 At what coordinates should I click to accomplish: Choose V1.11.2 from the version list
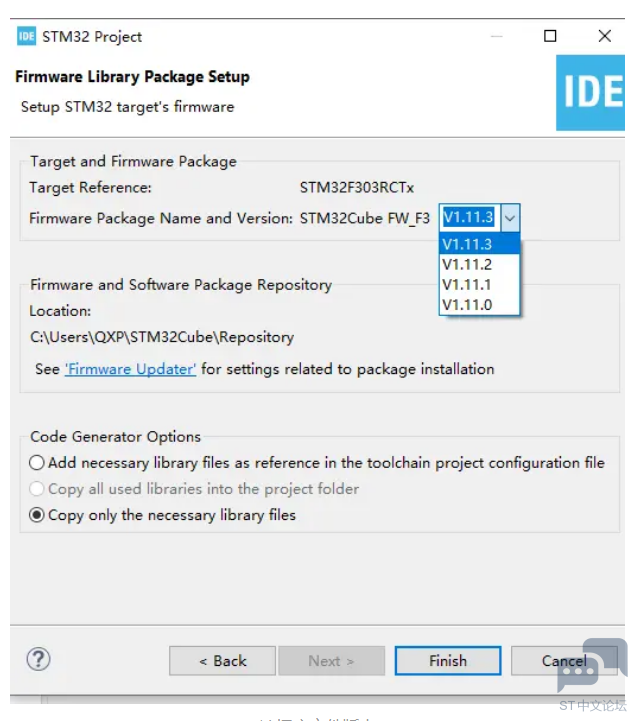(x=479, y=264)
